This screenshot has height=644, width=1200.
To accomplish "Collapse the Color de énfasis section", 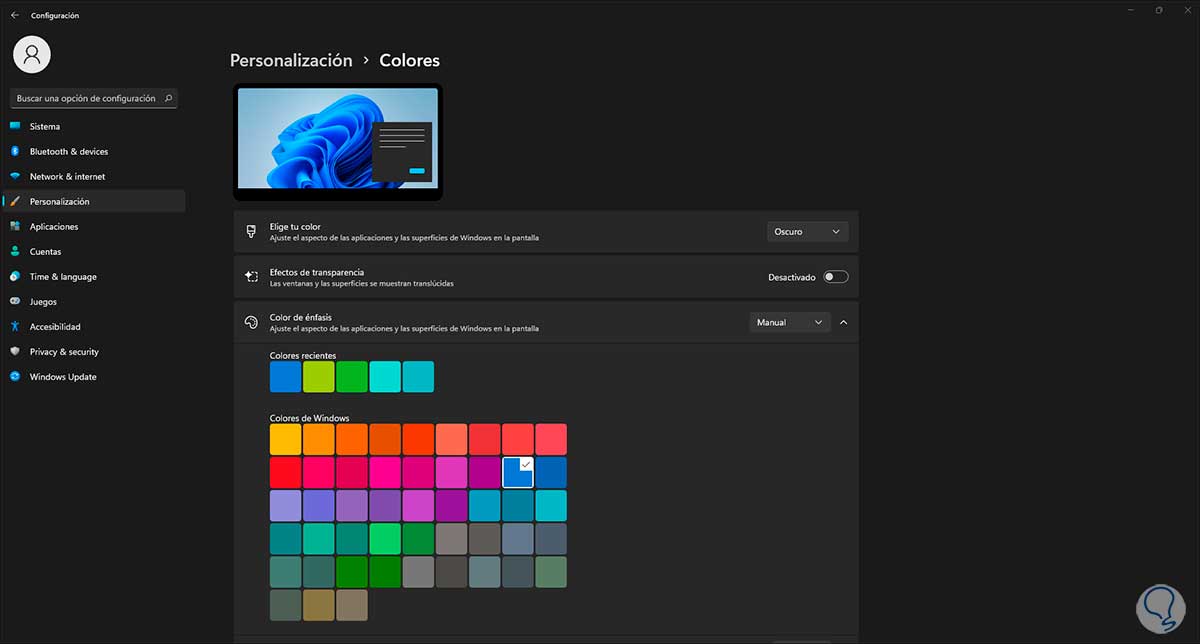I will click(843, 323).
